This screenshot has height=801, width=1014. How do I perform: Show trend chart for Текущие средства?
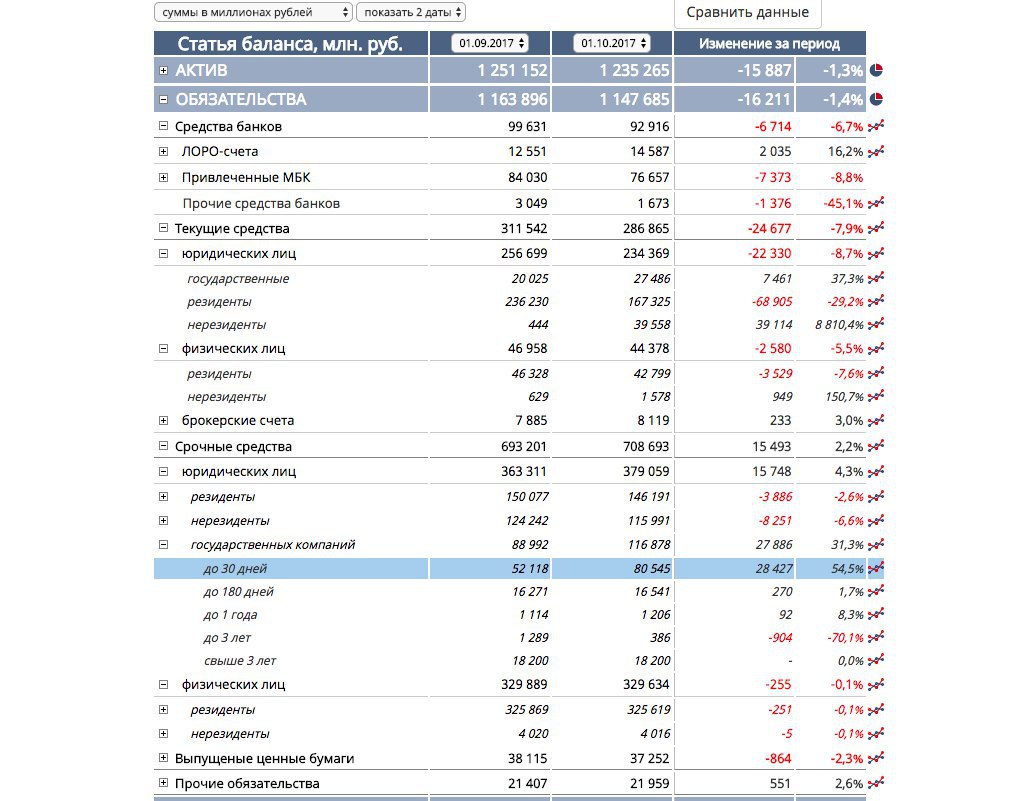tap(876, 228)
